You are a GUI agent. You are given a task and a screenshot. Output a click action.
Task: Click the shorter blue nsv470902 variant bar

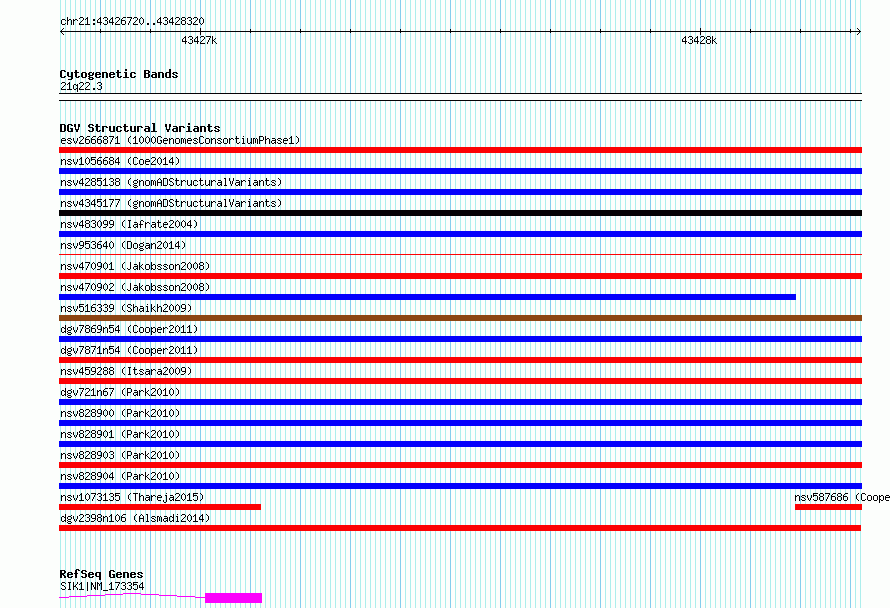(427, 297)
